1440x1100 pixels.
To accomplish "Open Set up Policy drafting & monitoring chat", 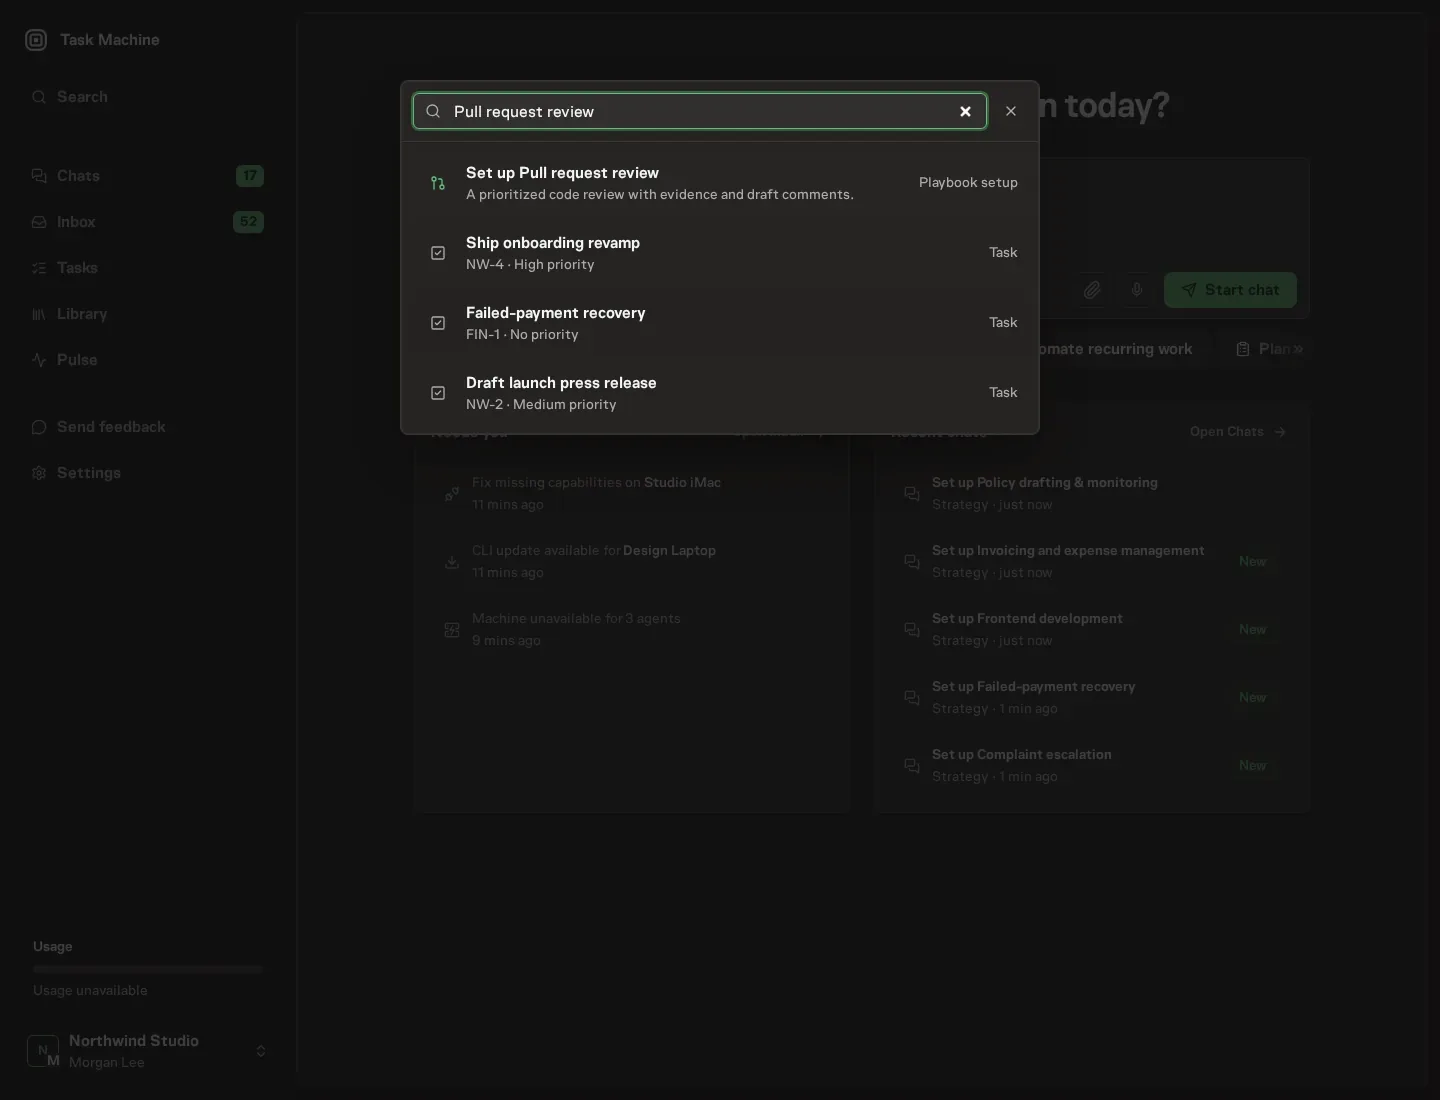I will 1091,493.
